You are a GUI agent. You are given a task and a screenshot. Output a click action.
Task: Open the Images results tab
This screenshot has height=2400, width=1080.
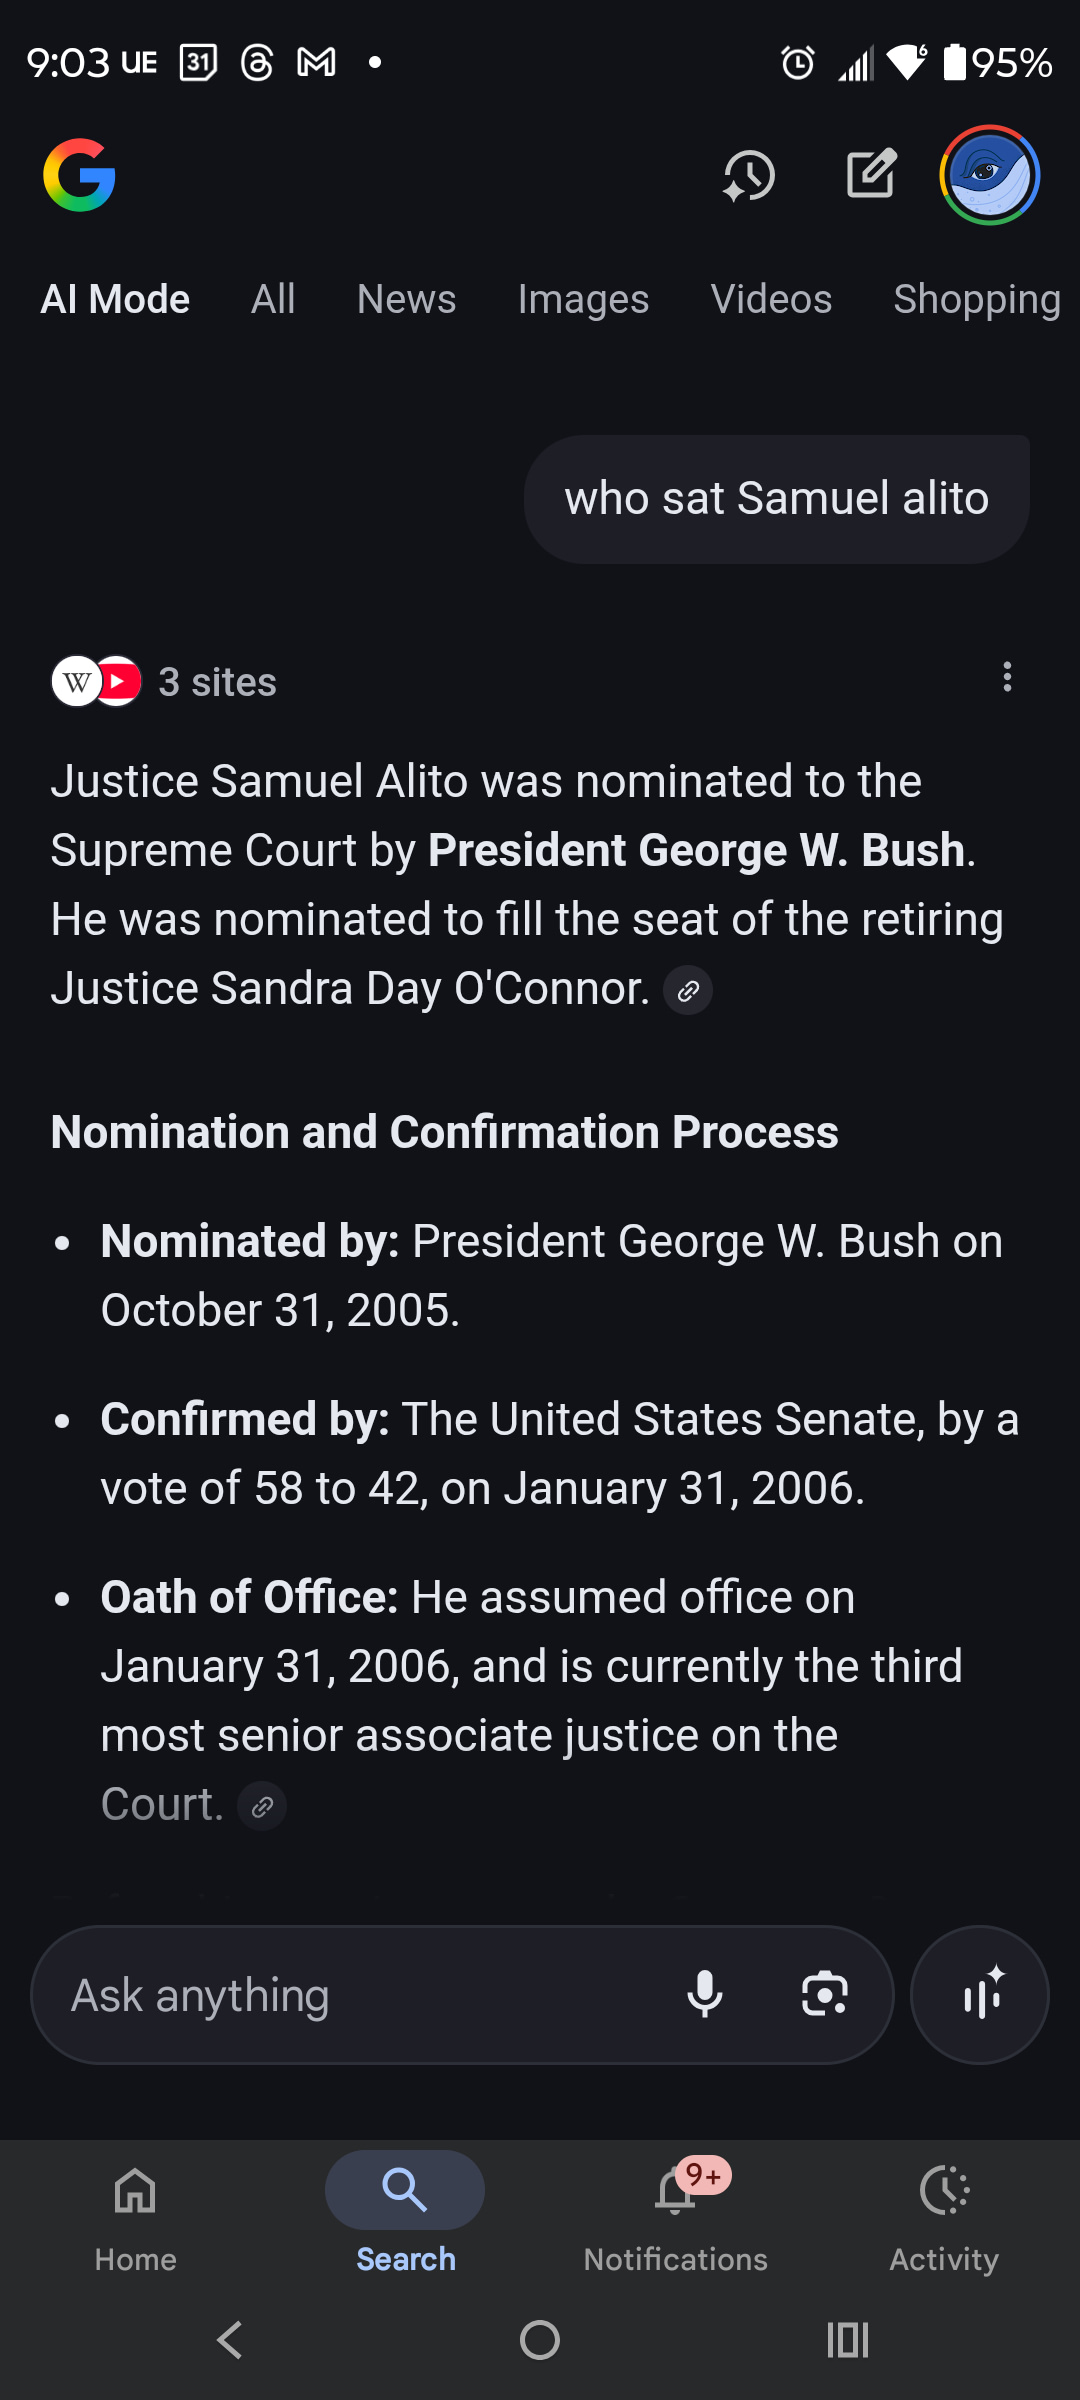coord(583,299)
